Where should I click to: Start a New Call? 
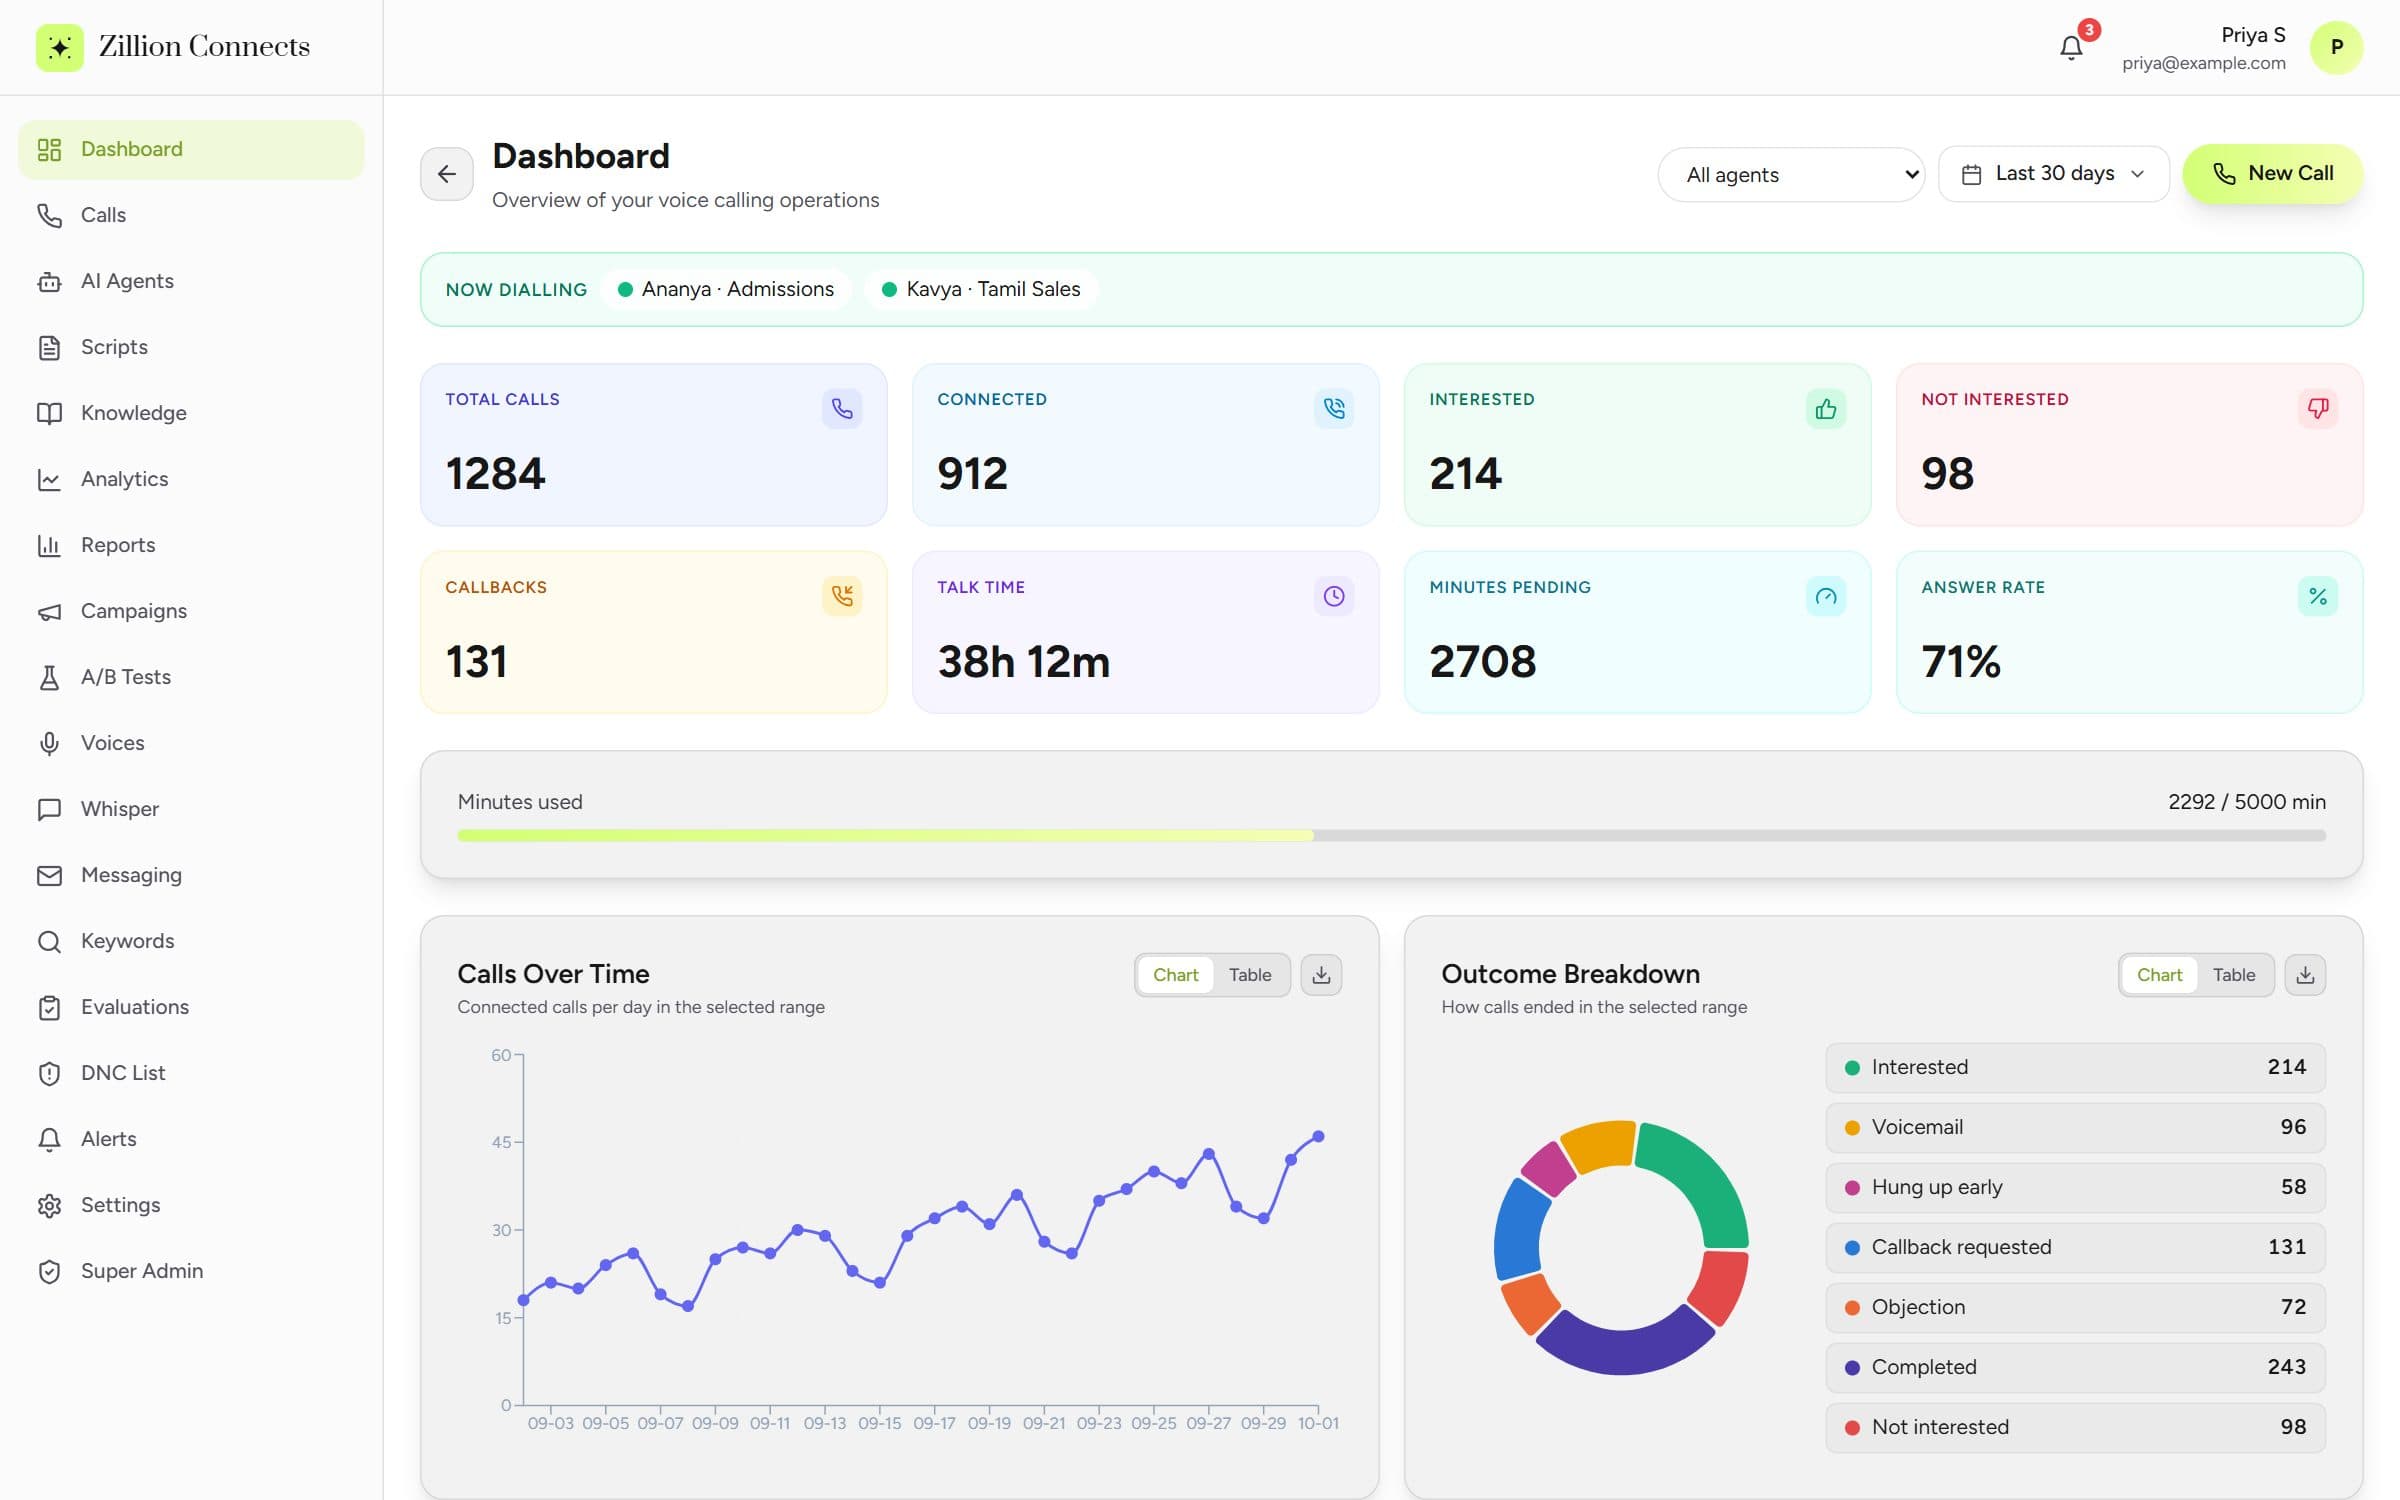pos(2272,174)
